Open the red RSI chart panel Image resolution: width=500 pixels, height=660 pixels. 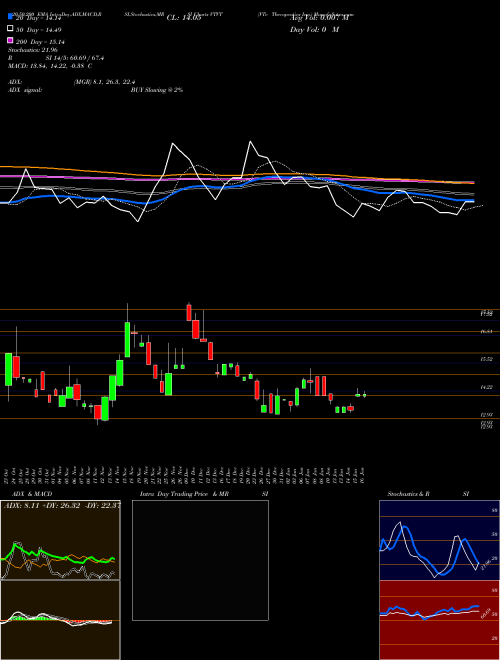click(439, 620)
